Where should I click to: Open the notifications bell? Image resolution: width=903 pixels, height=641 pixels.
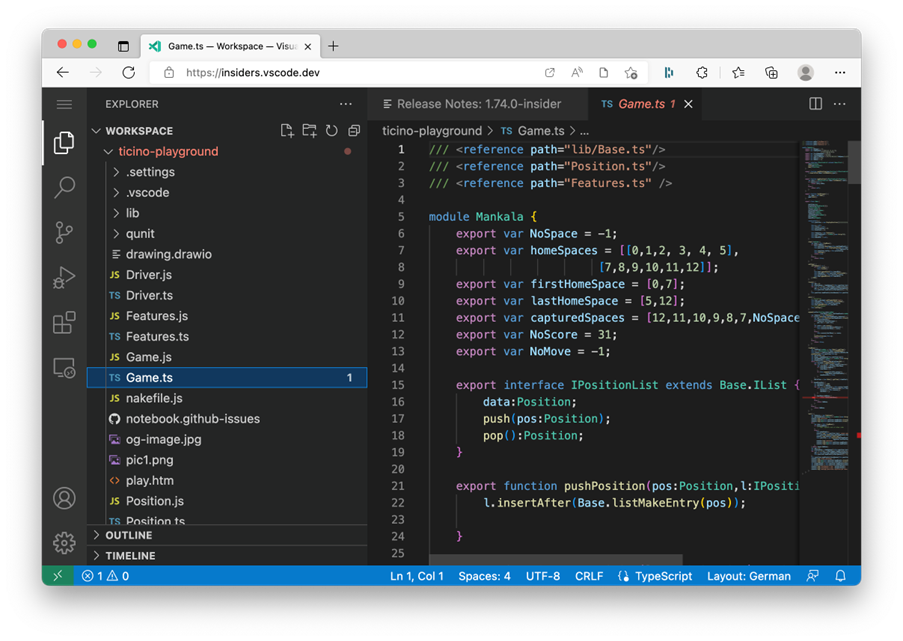point(840,575)
